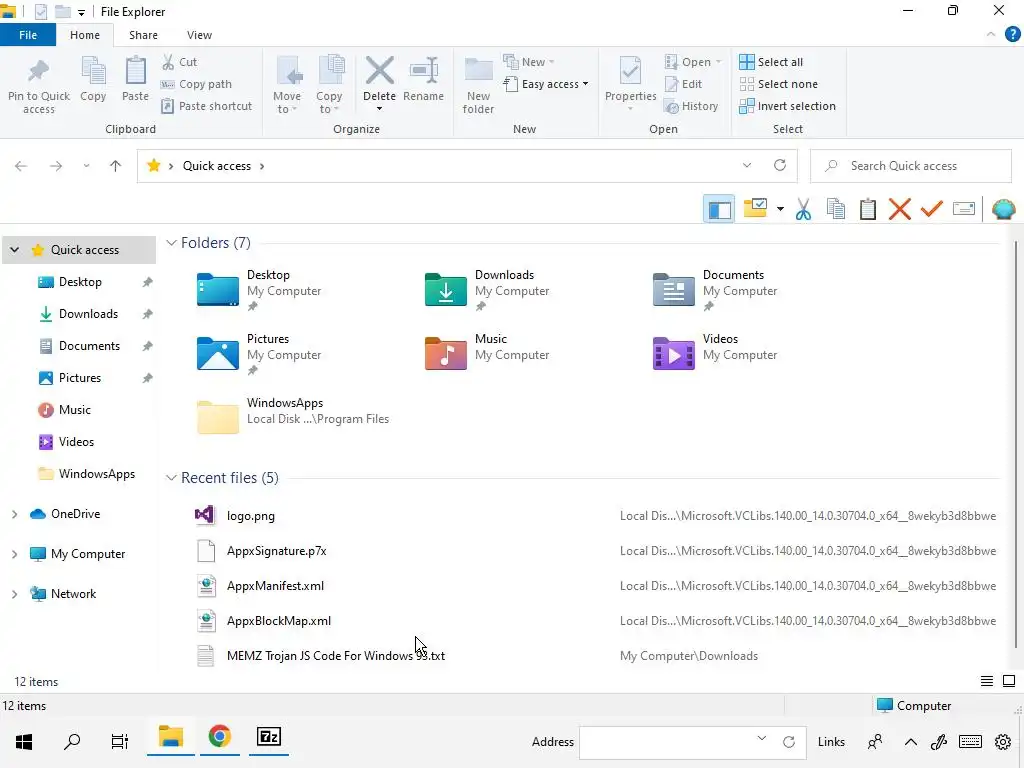Click the copy toolbar icon beside scissors

[x=836, y=209]
